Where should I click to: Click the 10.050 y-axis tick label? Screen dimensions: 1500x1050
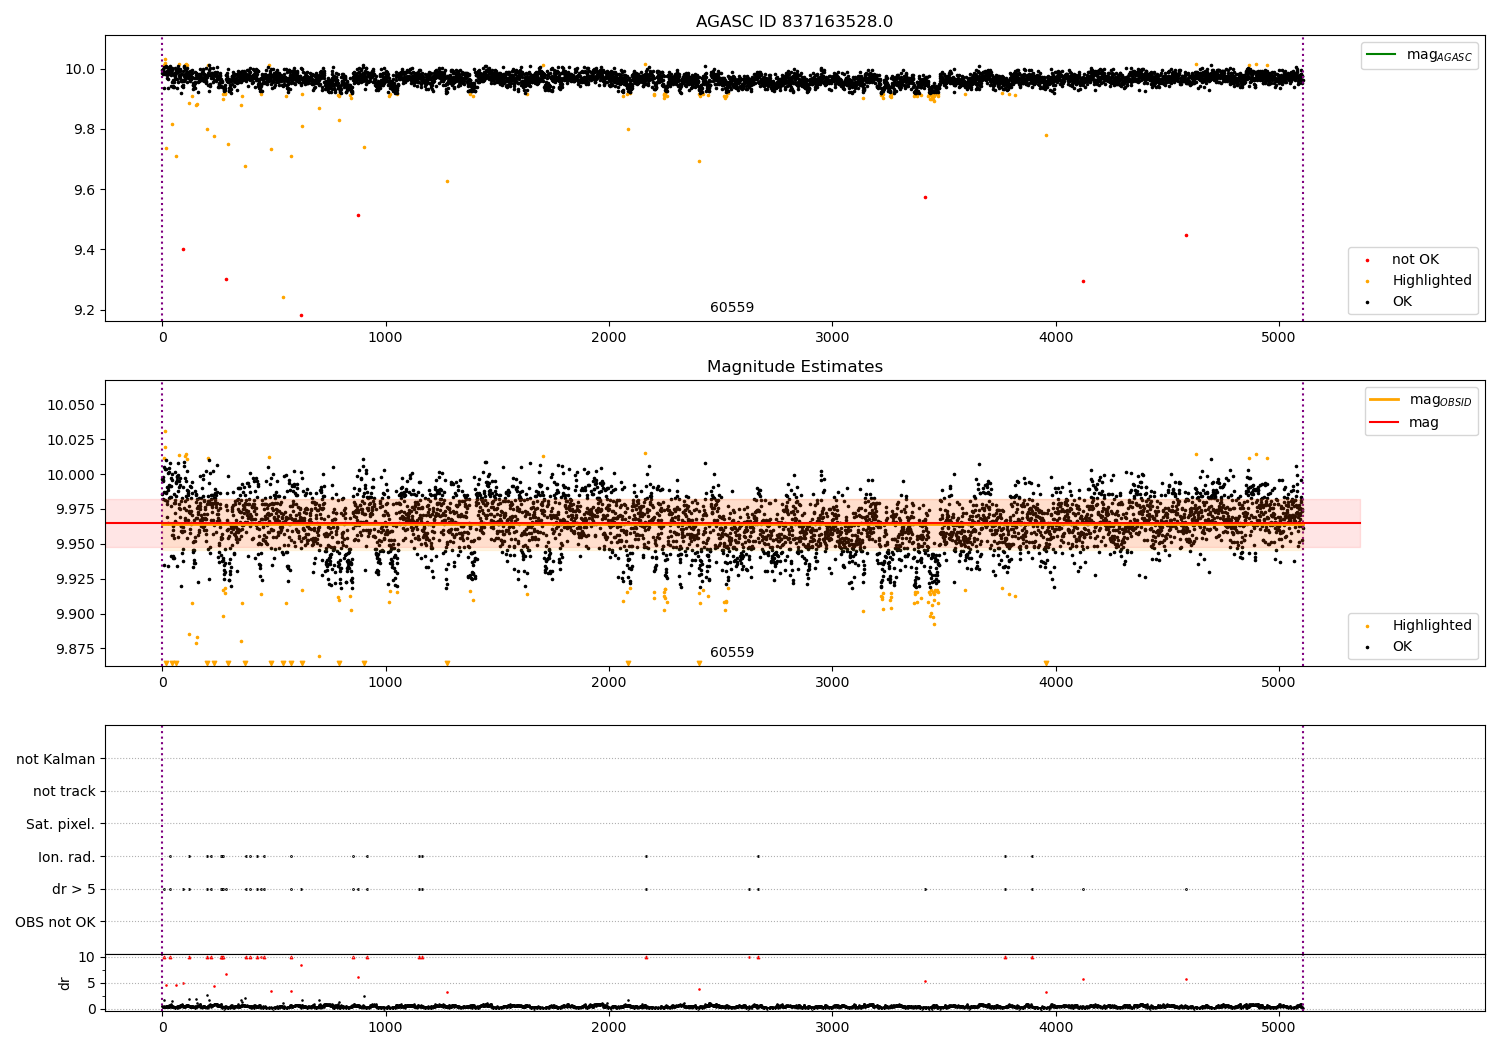coord(71,405)
